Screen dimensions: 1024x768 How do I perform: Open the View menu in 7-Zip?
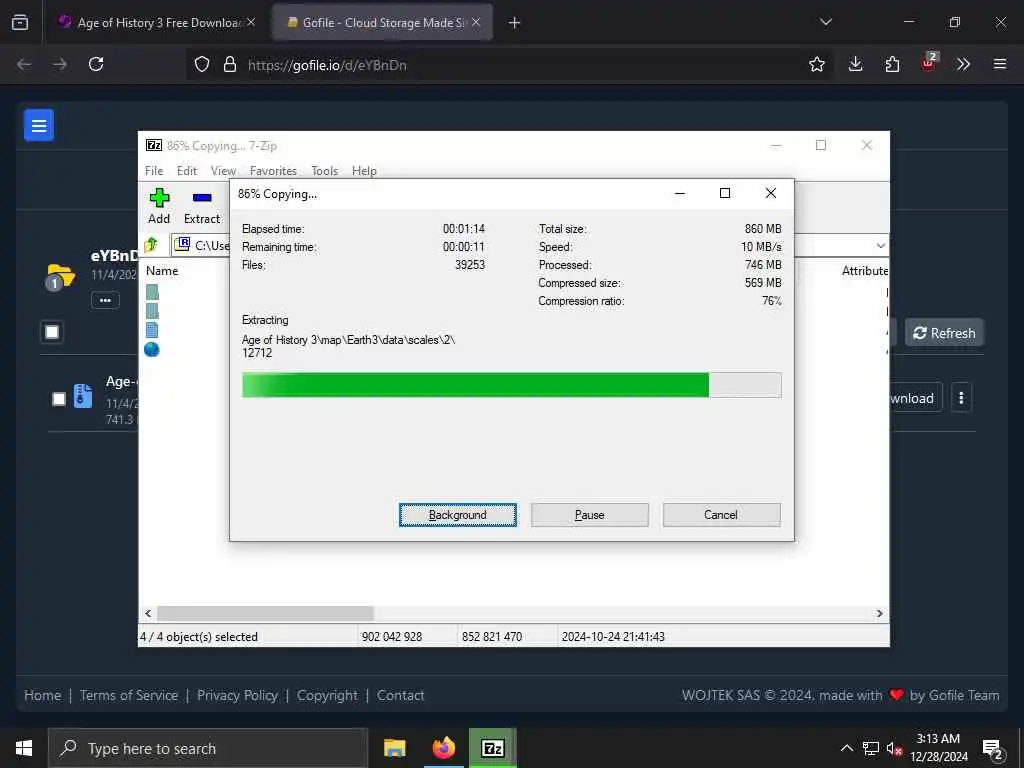pyautogui.click(x=223, y=170)
